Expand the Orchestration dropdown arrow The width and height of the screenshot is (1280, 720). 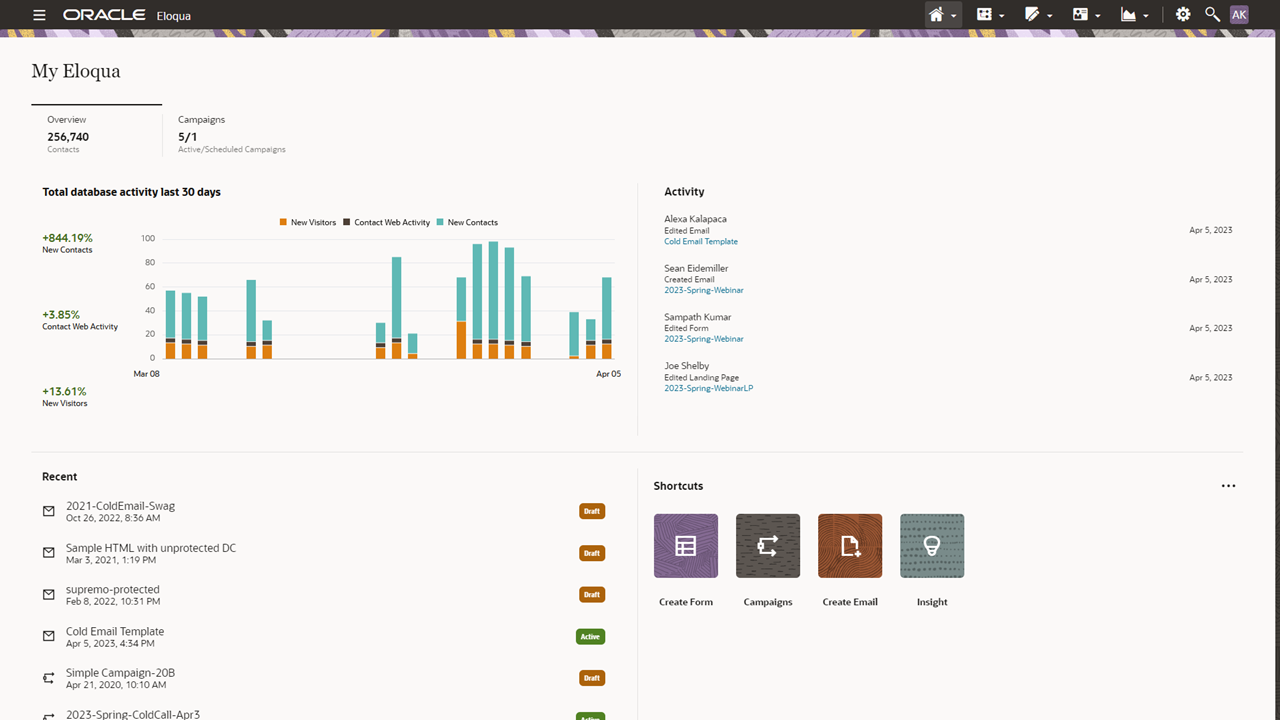tap(1002, 16)
